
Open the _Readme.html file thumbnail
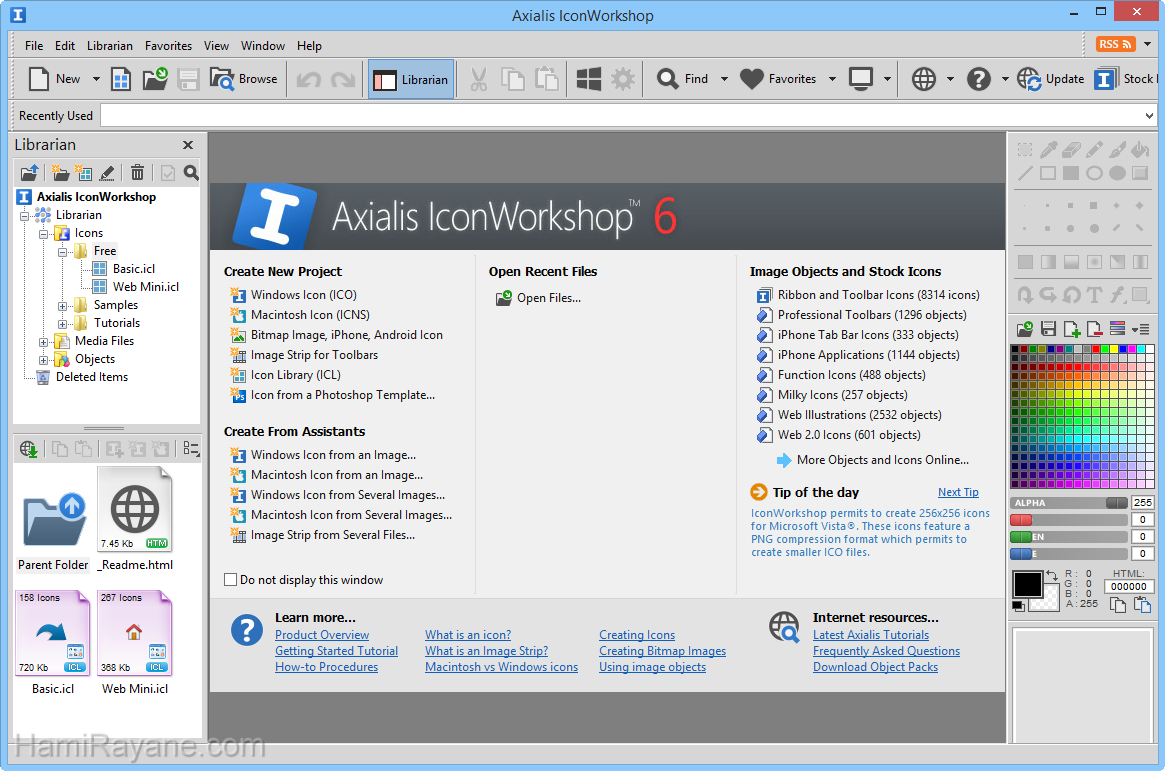(134, 510)
